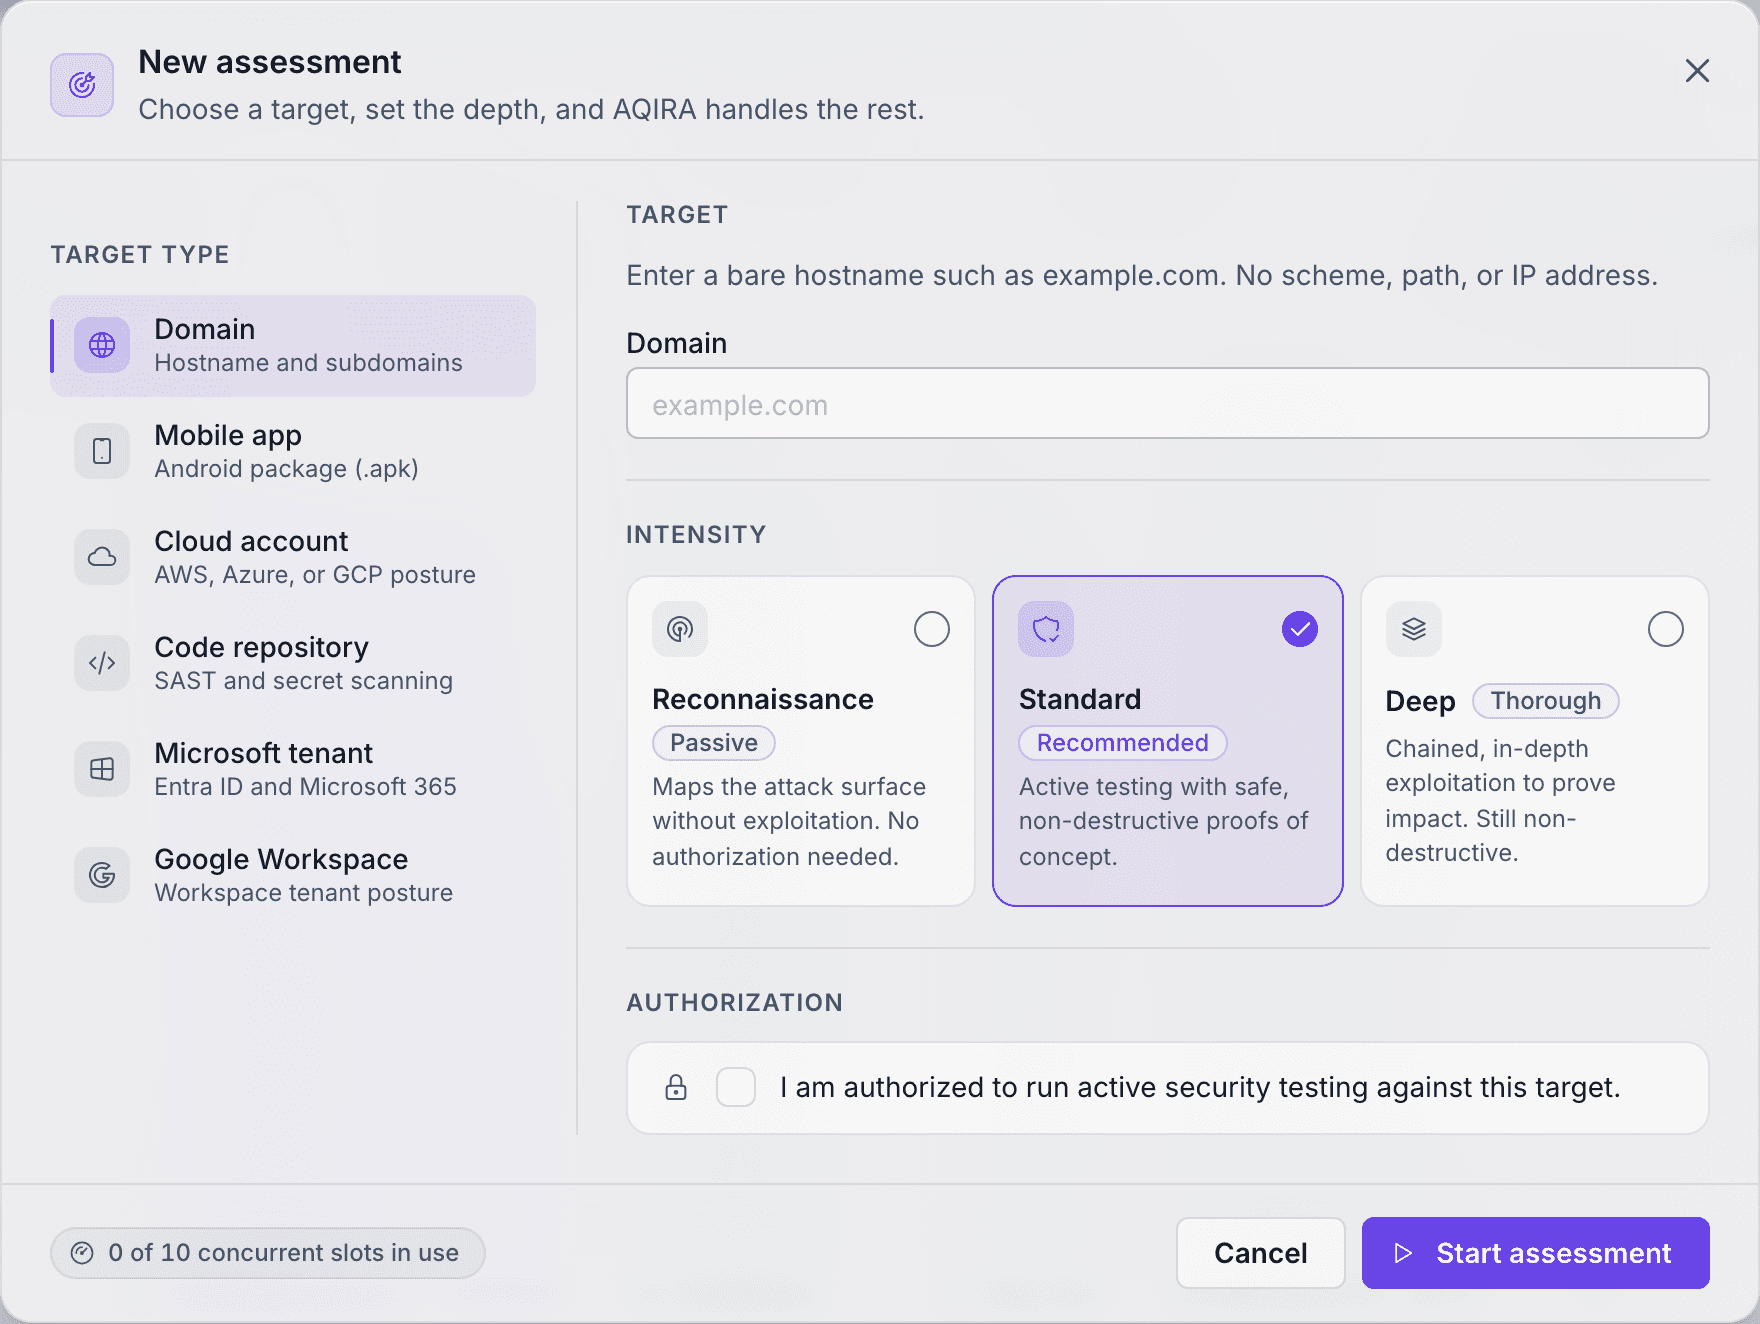Image resolution: width=1760 pixels, height=1324 pixels.
Task: Click 'SAST and secret scanning' subtitle
Action: point(303,681)
